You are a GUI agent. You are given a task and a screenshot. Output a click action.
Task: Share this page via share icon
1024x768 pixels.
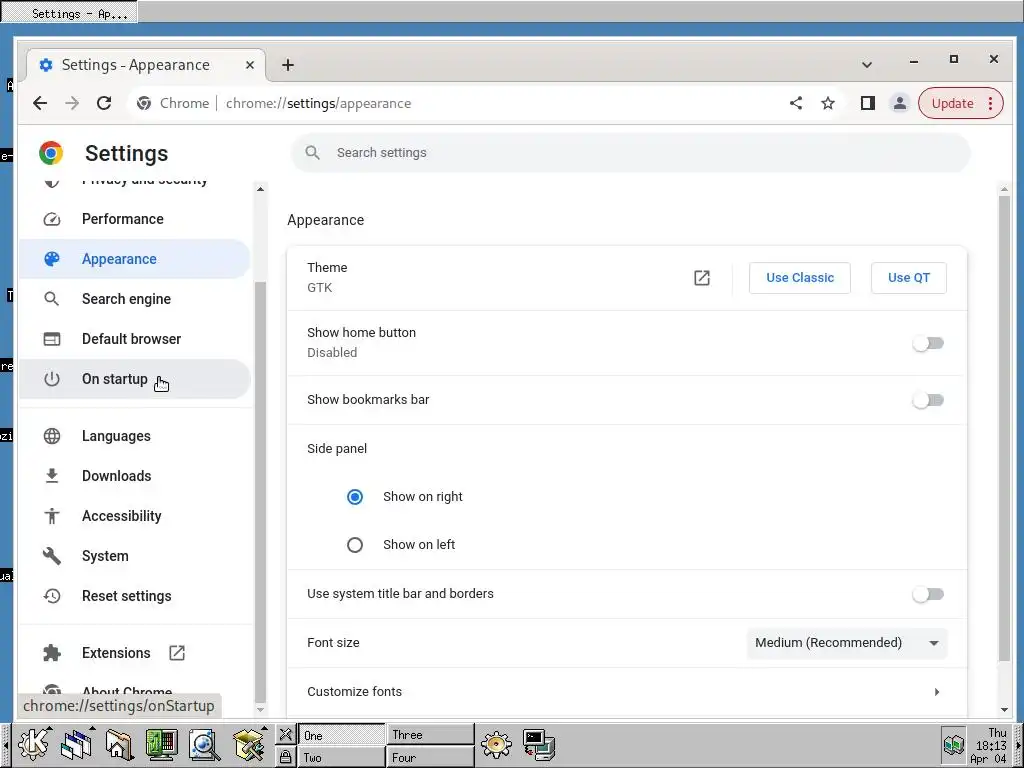pyautogui.click(x=796, y=103)
